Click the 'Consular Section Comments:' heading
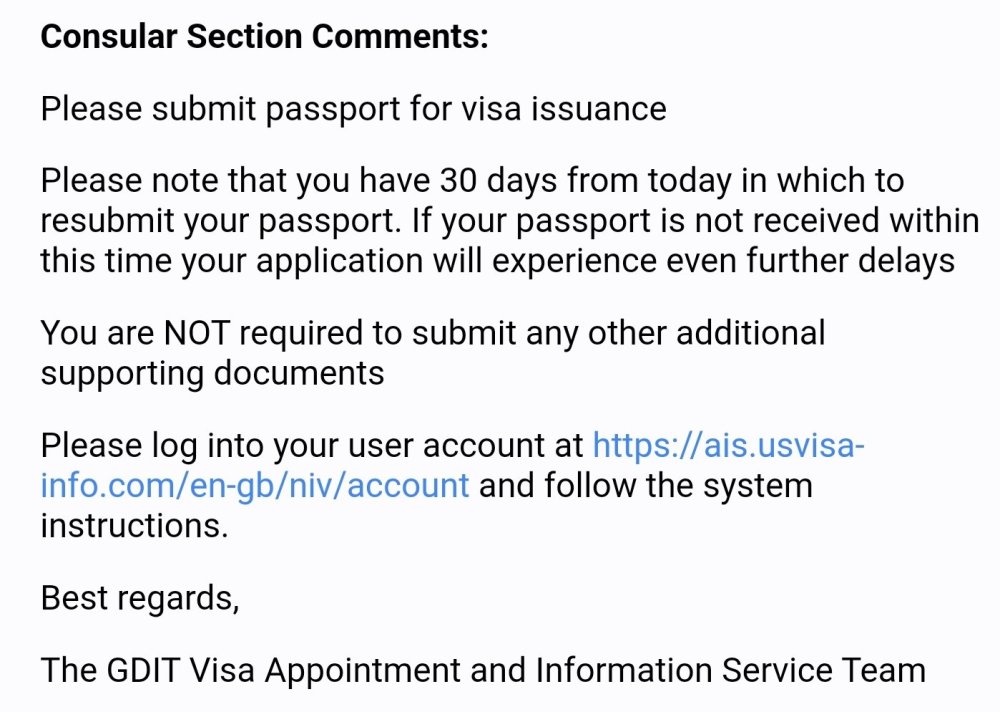Image resolution: width=1000 pixels, height=712 pixels. (x=265, y=36)
